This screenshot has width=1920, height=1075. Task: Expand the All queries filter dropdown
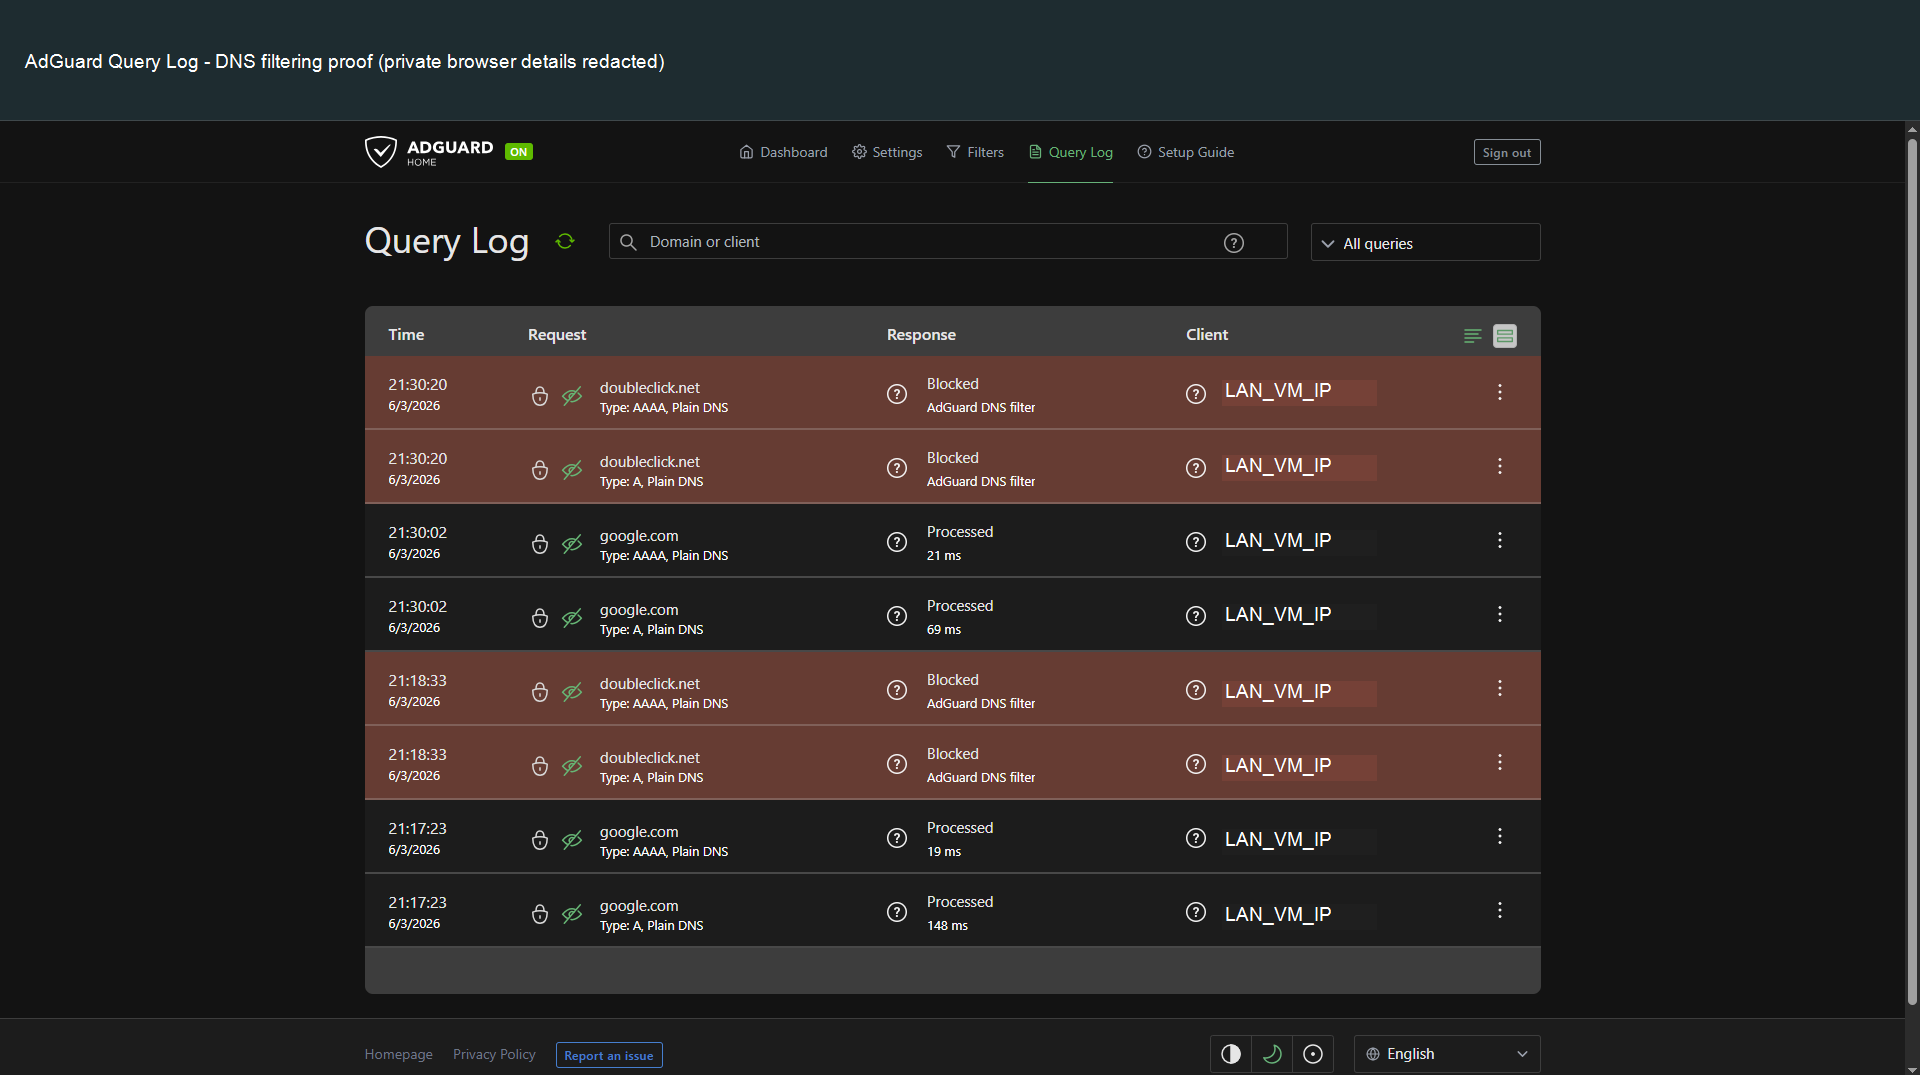pos(1425,243)
